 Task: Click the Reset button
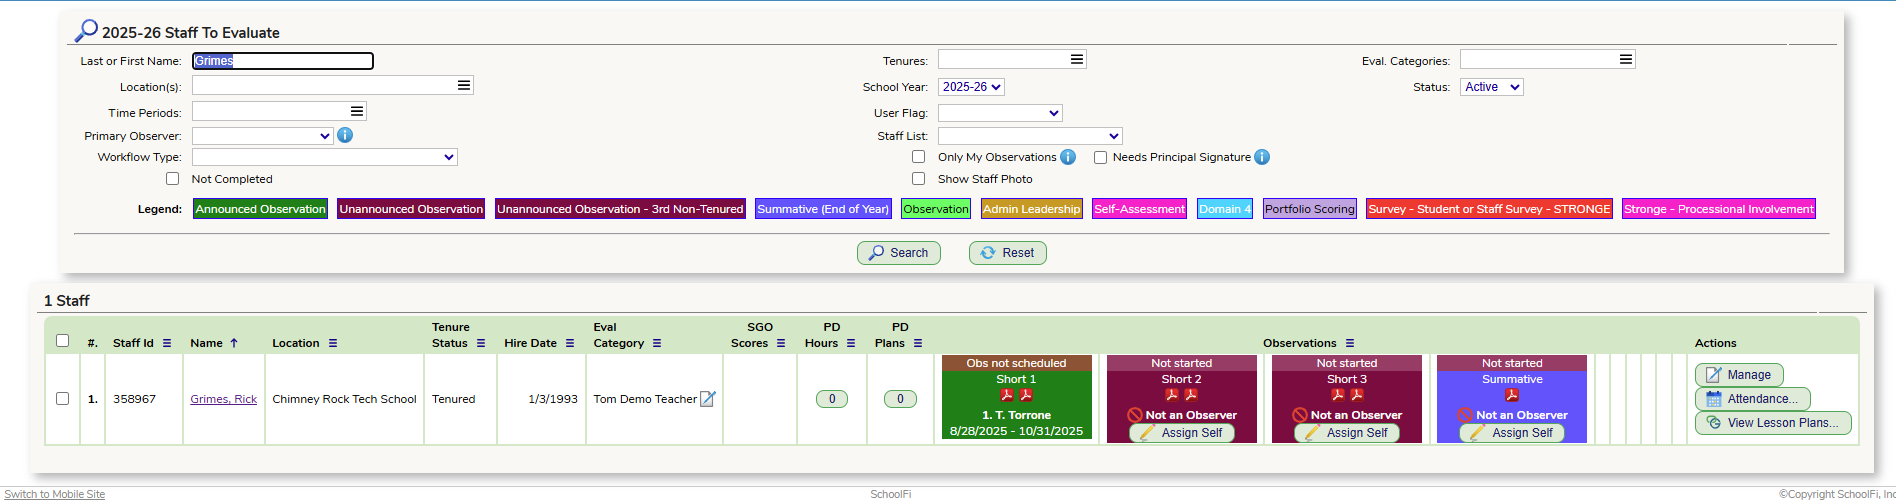tap(1008, 253)
